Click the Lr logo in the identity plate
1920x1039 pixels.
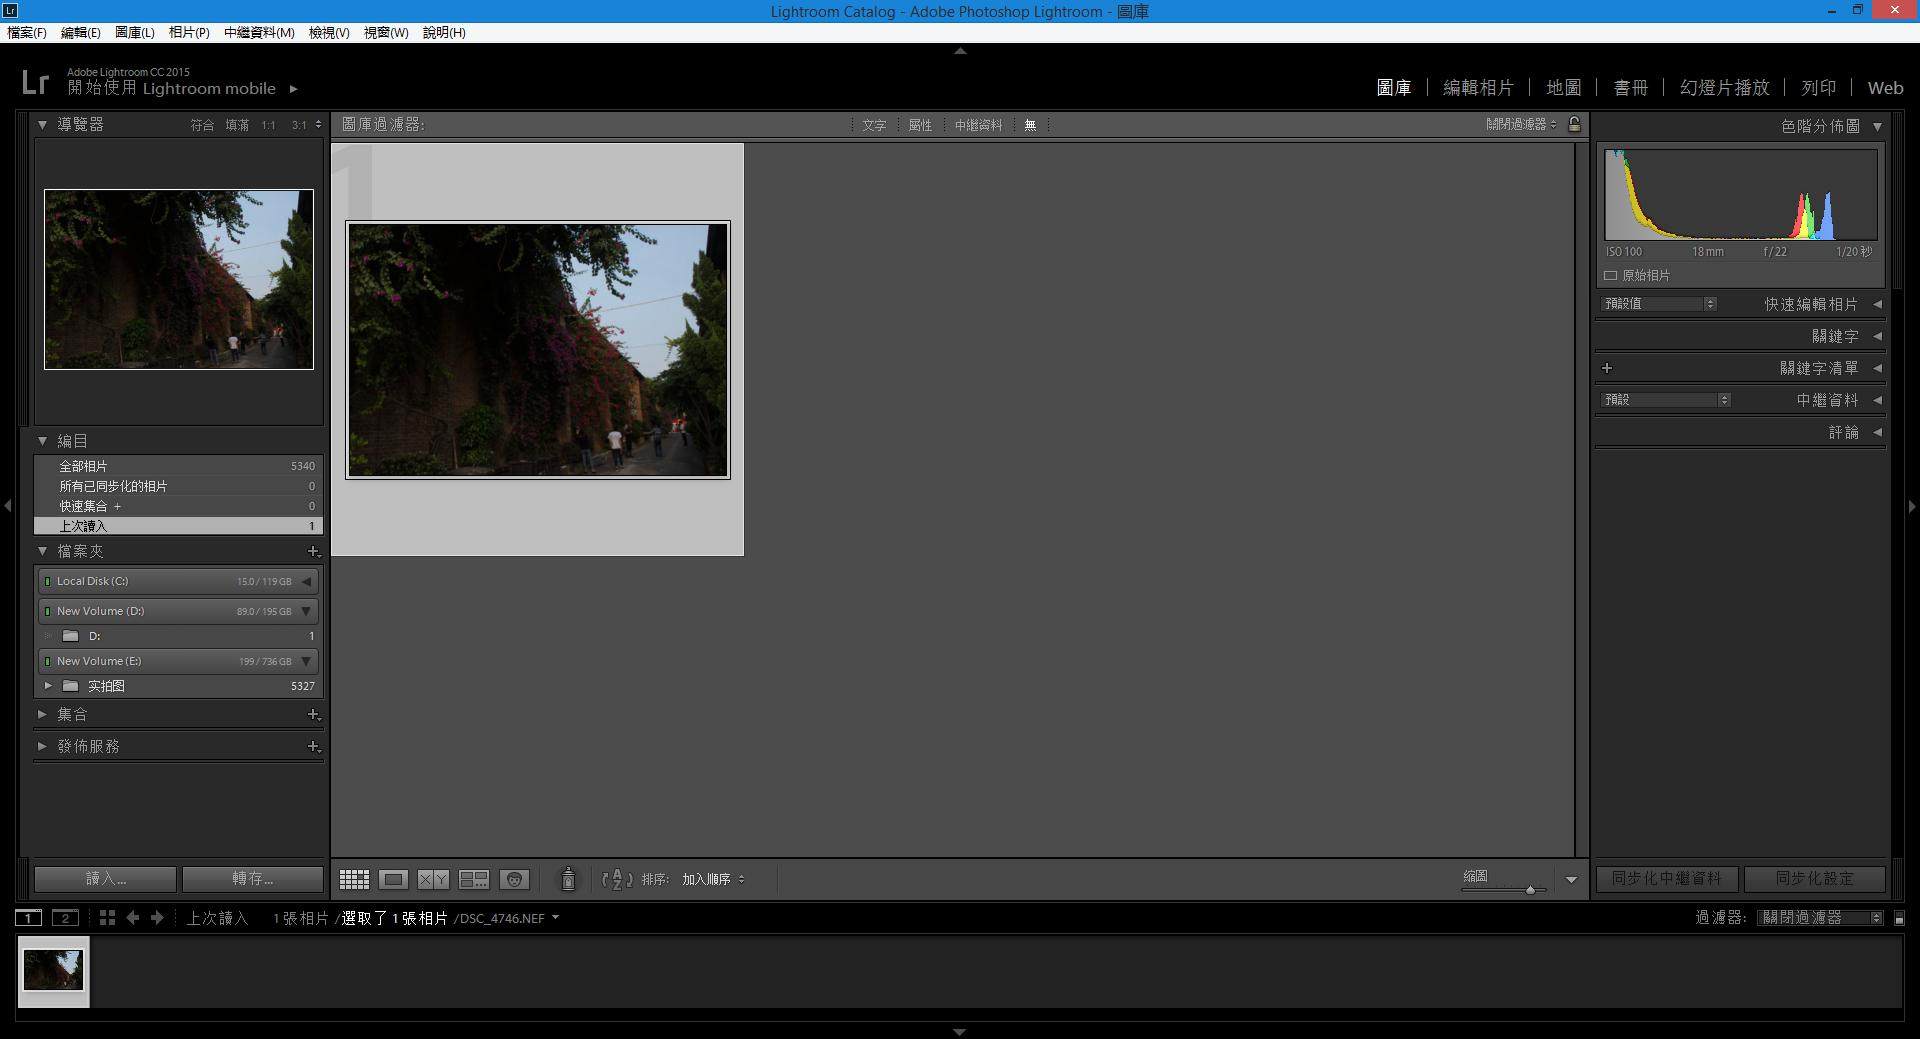(x=35, y=82)
